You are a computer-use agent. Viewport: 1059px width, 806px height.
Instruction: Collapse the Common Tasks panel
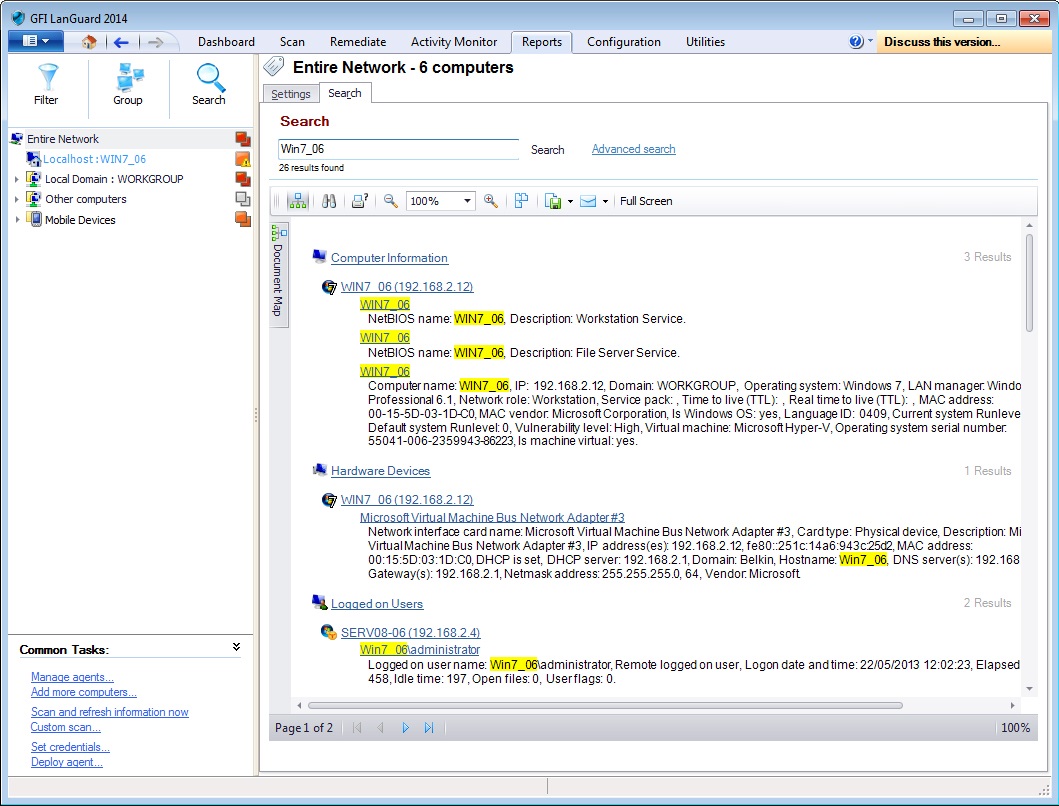[236, 647]
